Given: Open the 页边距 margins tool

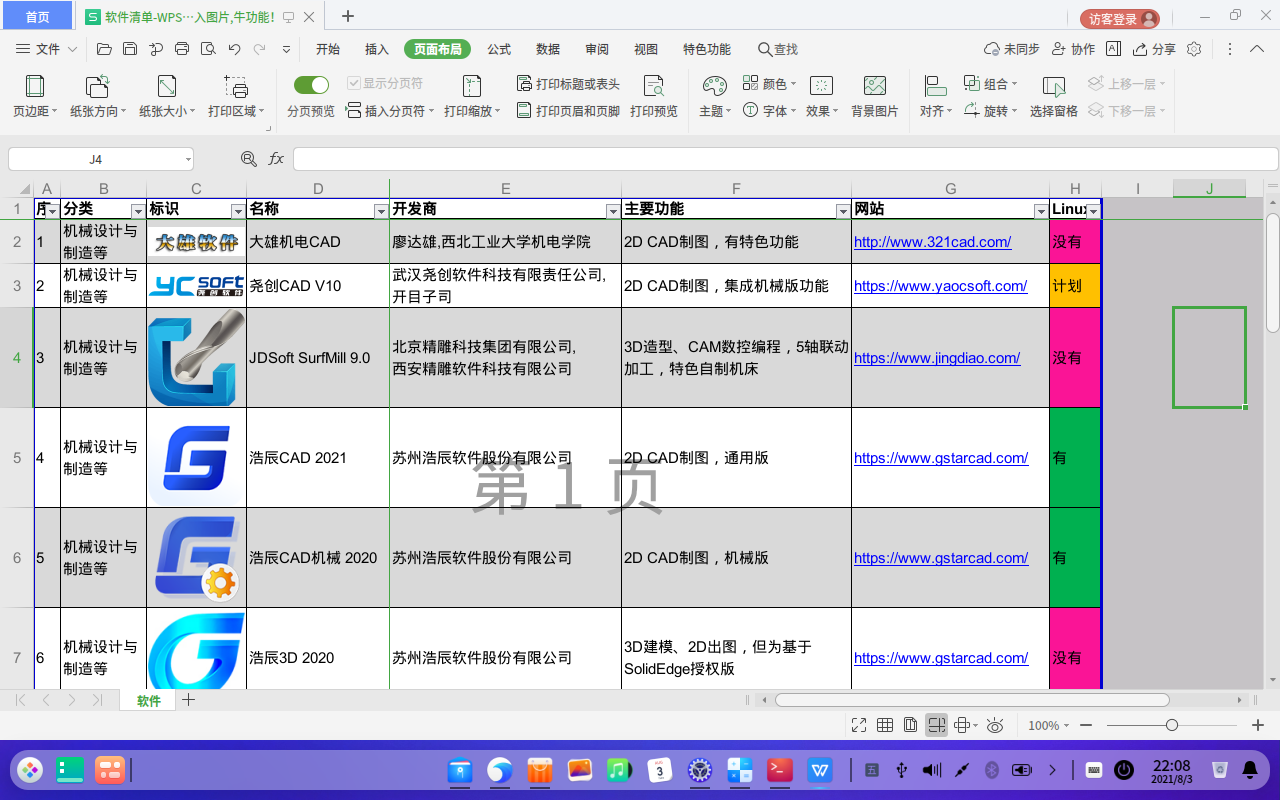Looking at the screenshot, I should [x=34, y=88].
